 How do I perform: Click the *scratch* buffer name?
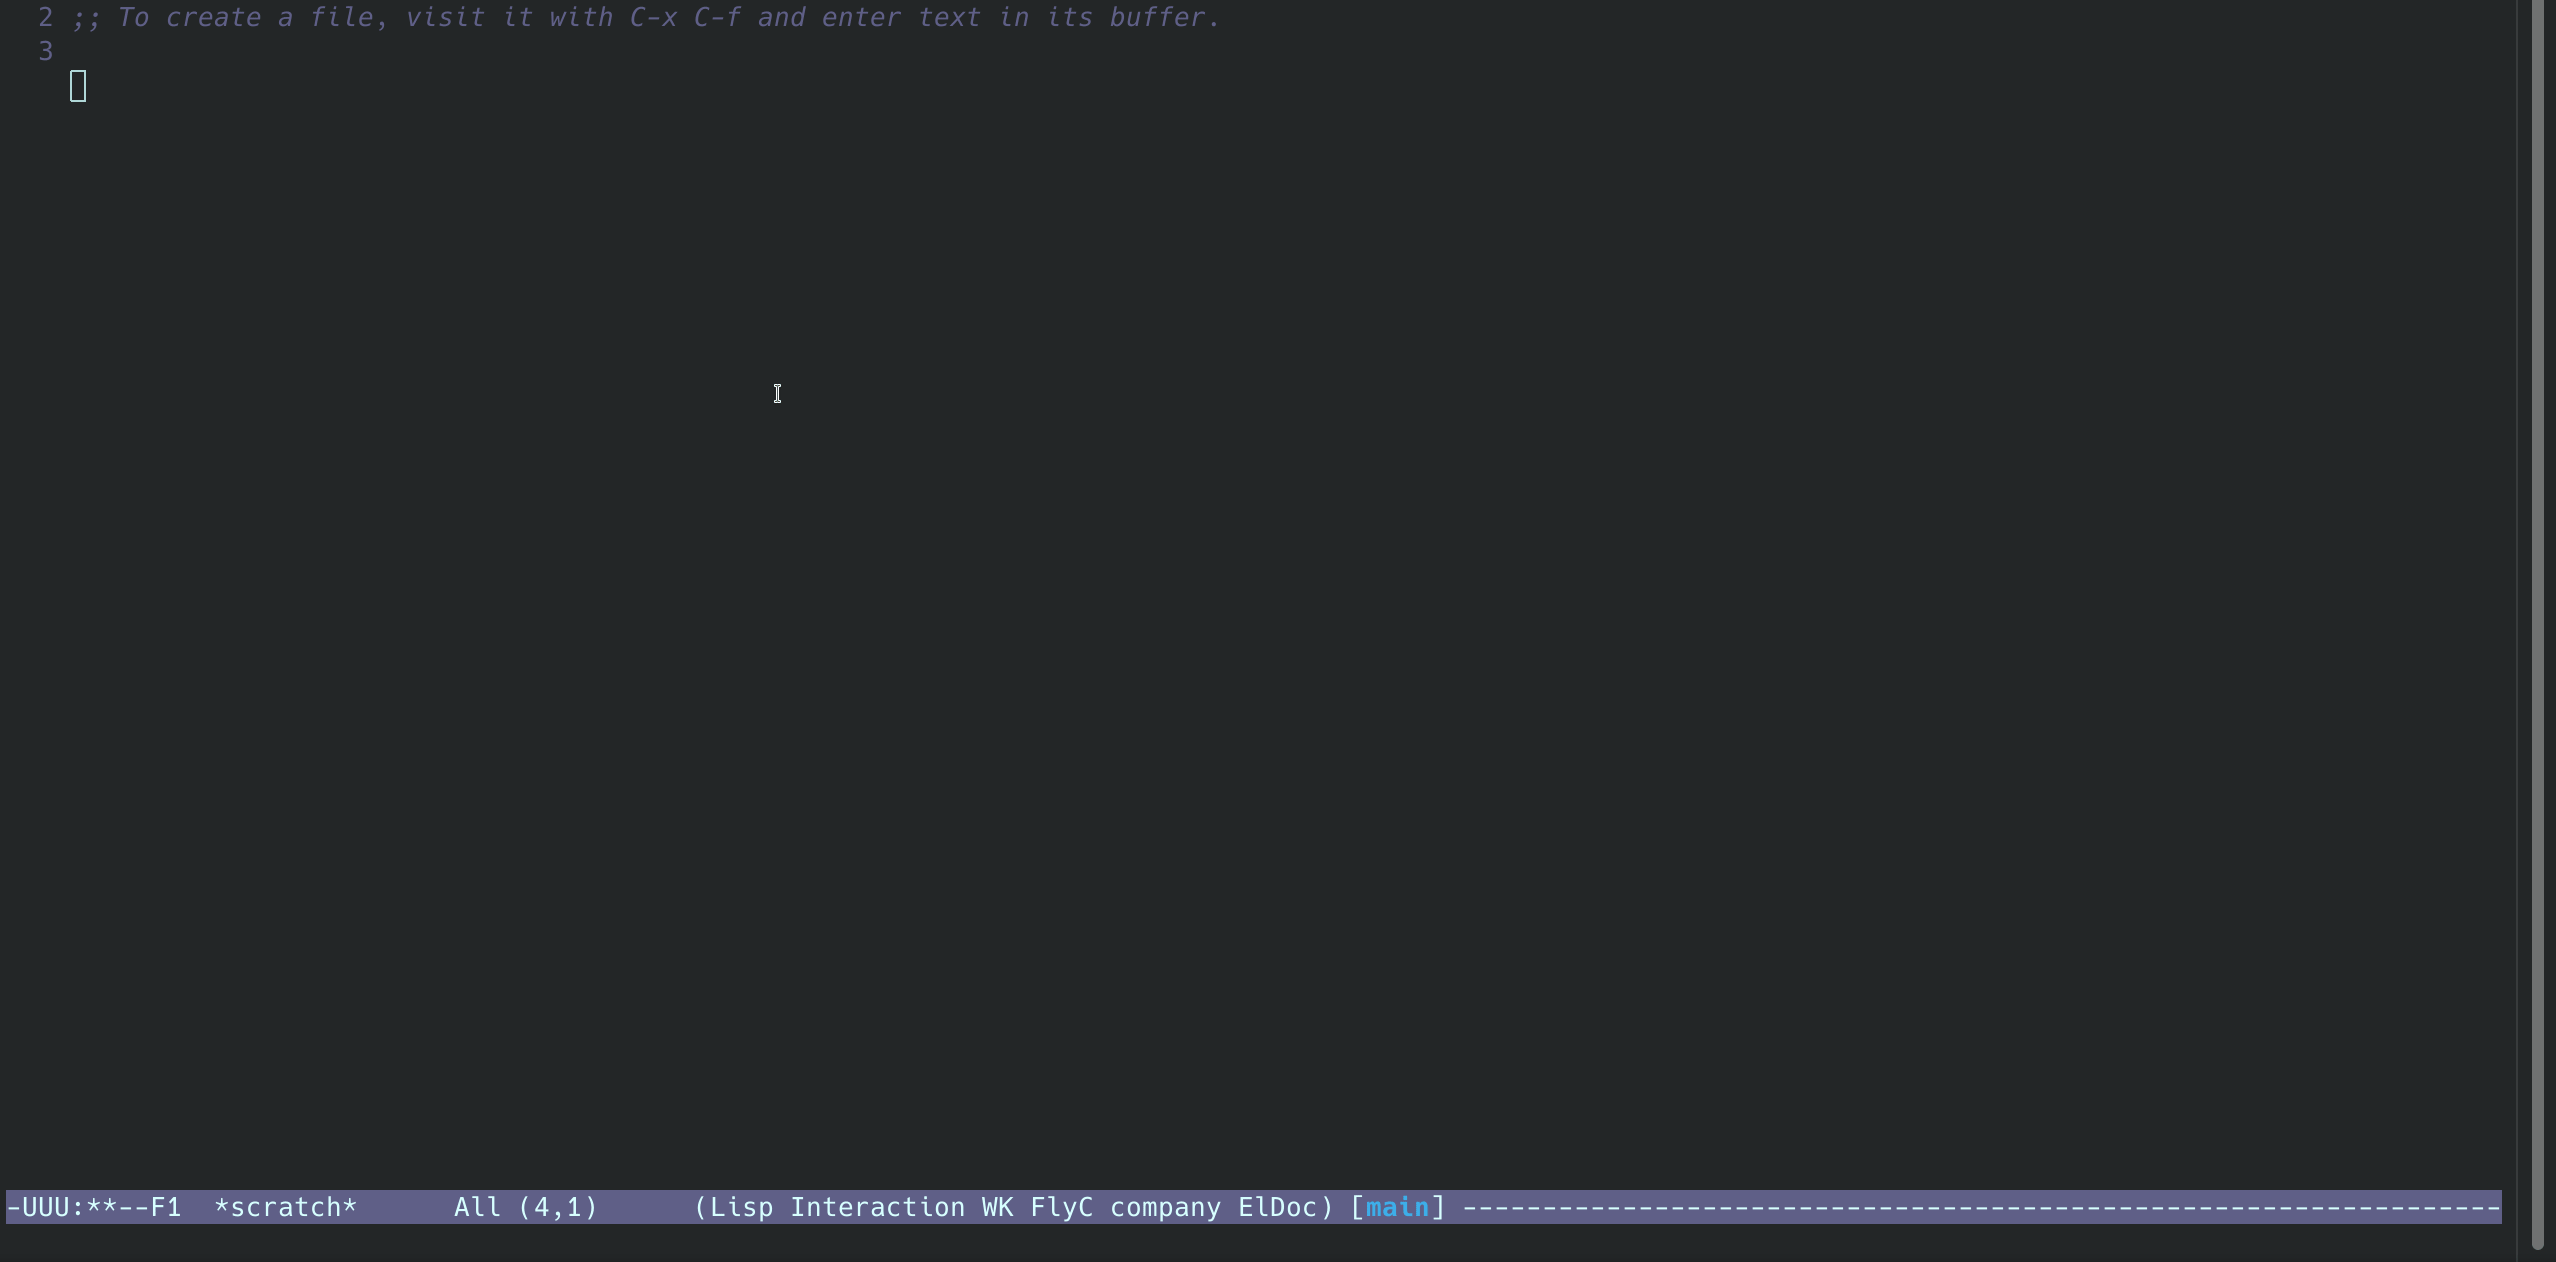click(286, 1207)
